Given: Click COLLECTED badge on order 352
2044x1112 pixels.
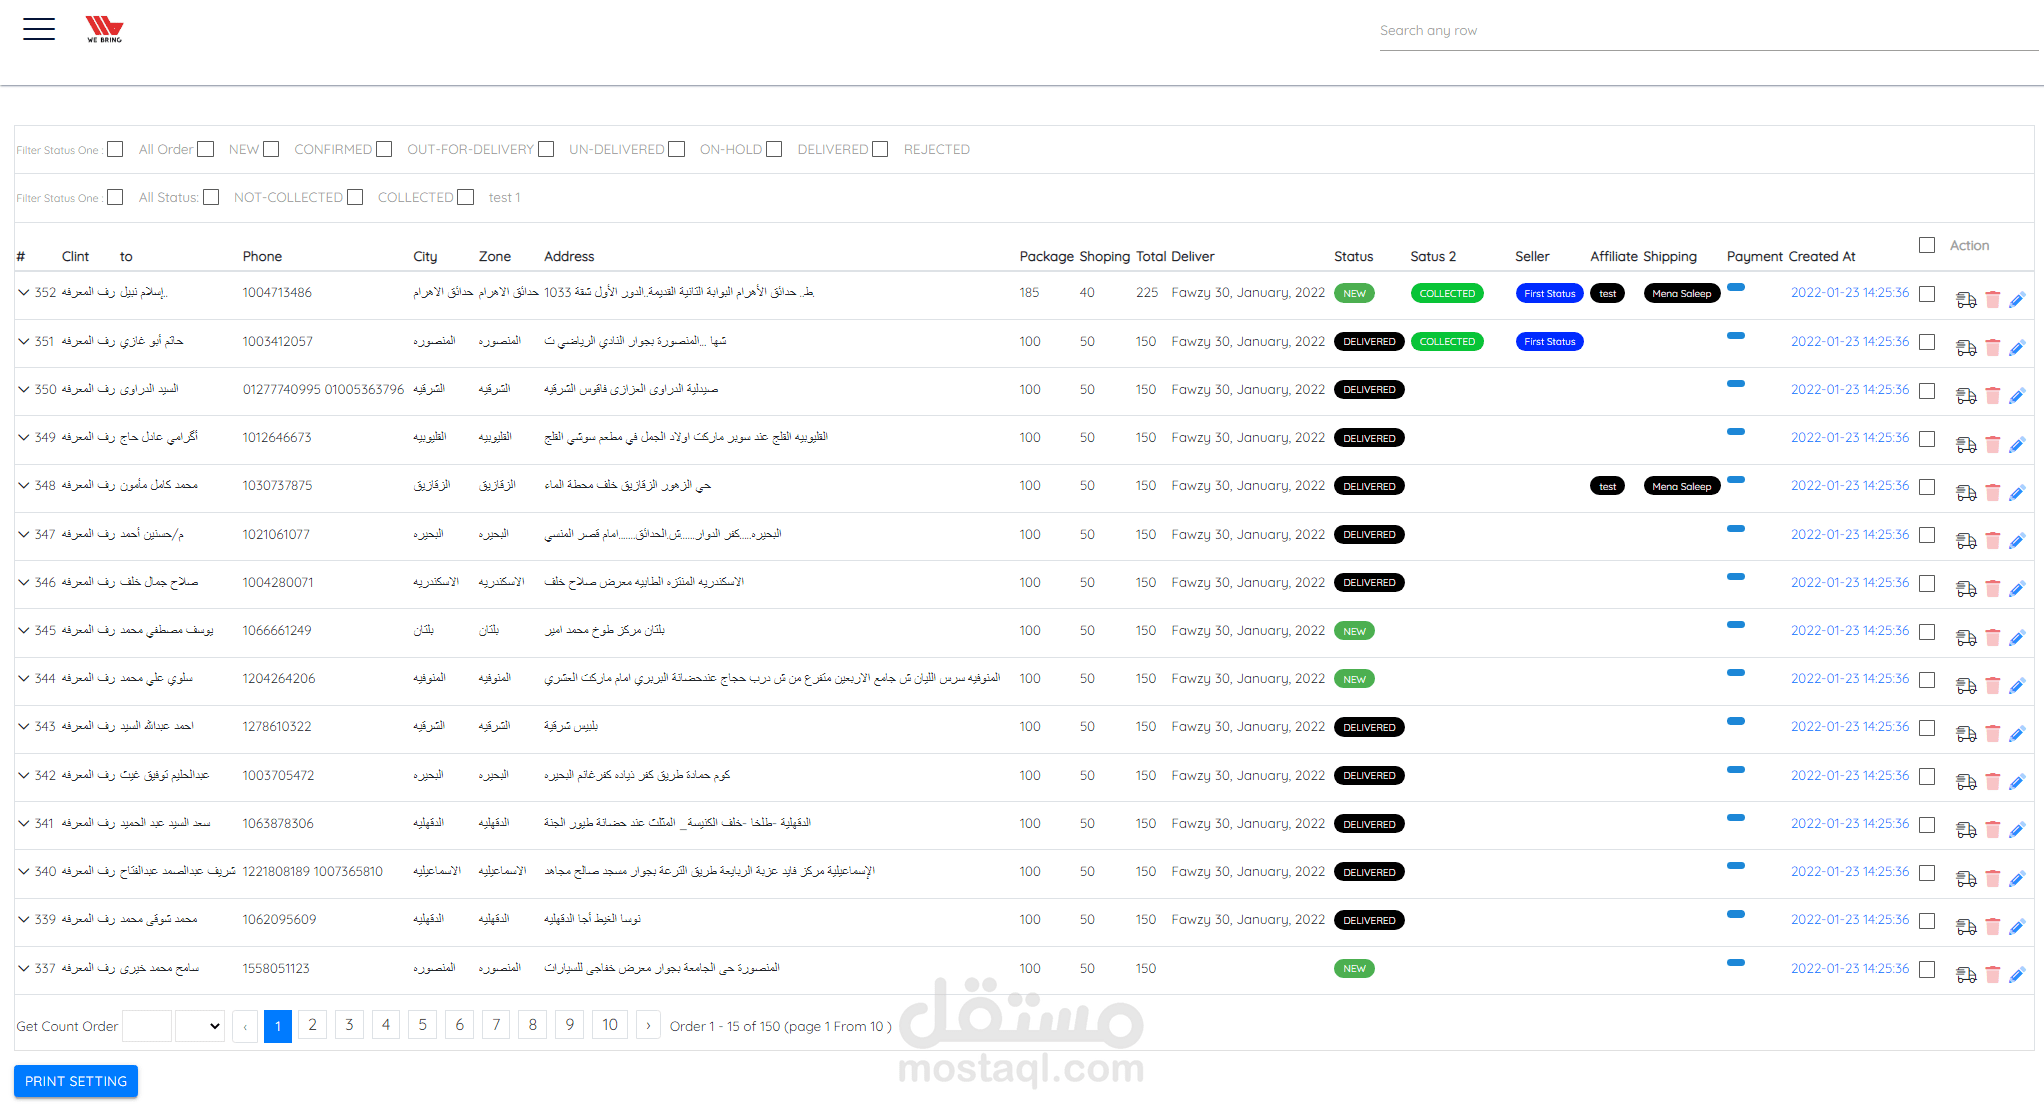Looking at the screenshot, I should (1447, 293).
